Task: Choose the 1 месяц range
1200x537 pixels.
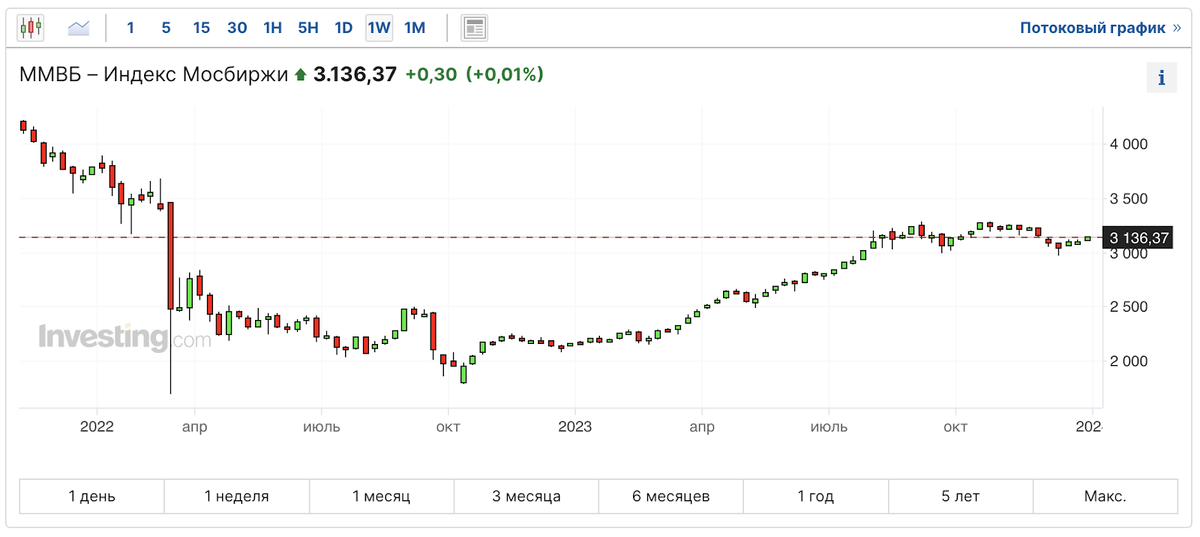Action: (381, 496)
